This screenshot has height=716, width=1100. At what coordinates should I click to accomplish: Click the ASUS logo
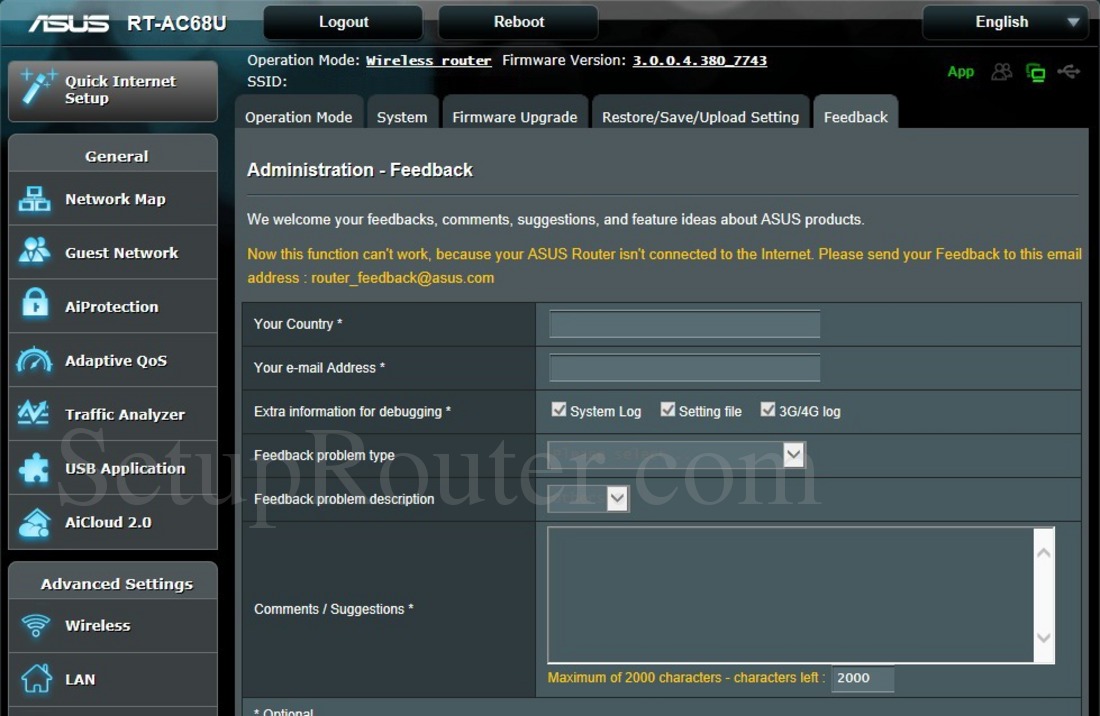[x=69, y=23]
